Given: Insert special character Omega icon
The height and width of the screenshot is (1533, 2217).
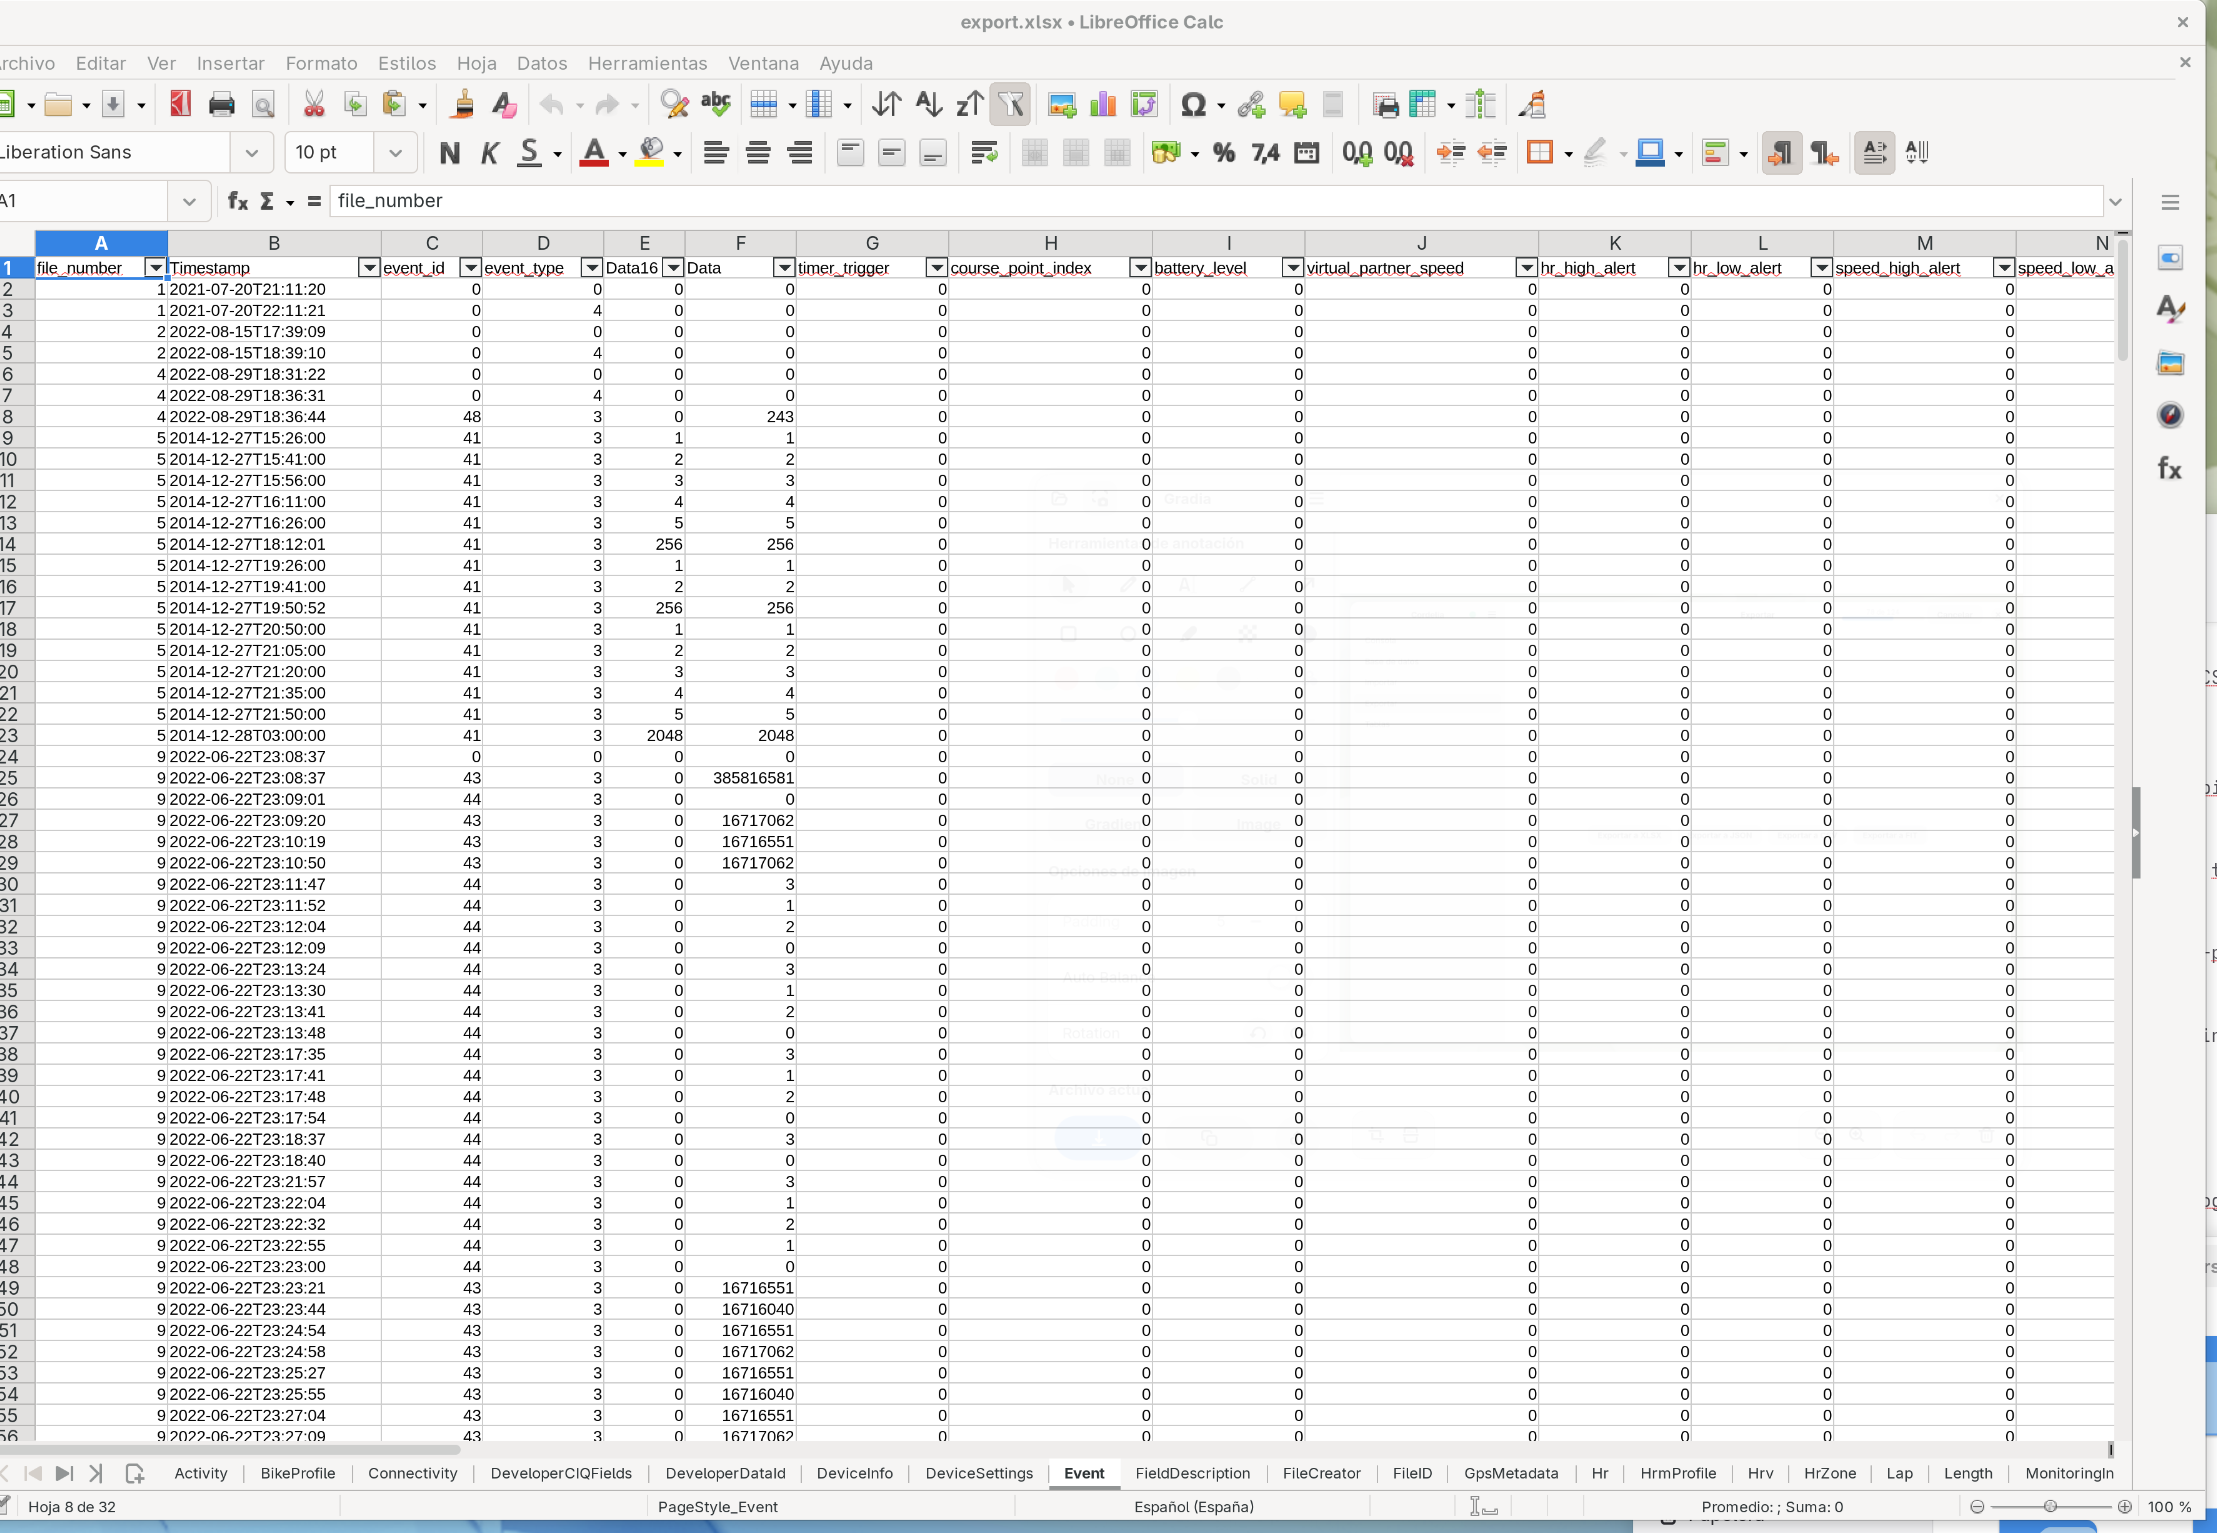Looking at the screenshot, I should [1193, 104].
